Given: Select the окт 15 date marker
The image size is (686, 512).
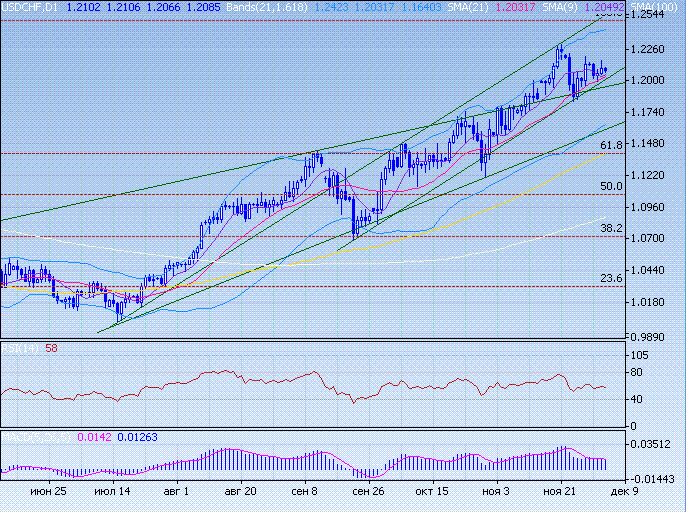Looking at the screenshot, I should pyautogui.click(x=431, y=492).
